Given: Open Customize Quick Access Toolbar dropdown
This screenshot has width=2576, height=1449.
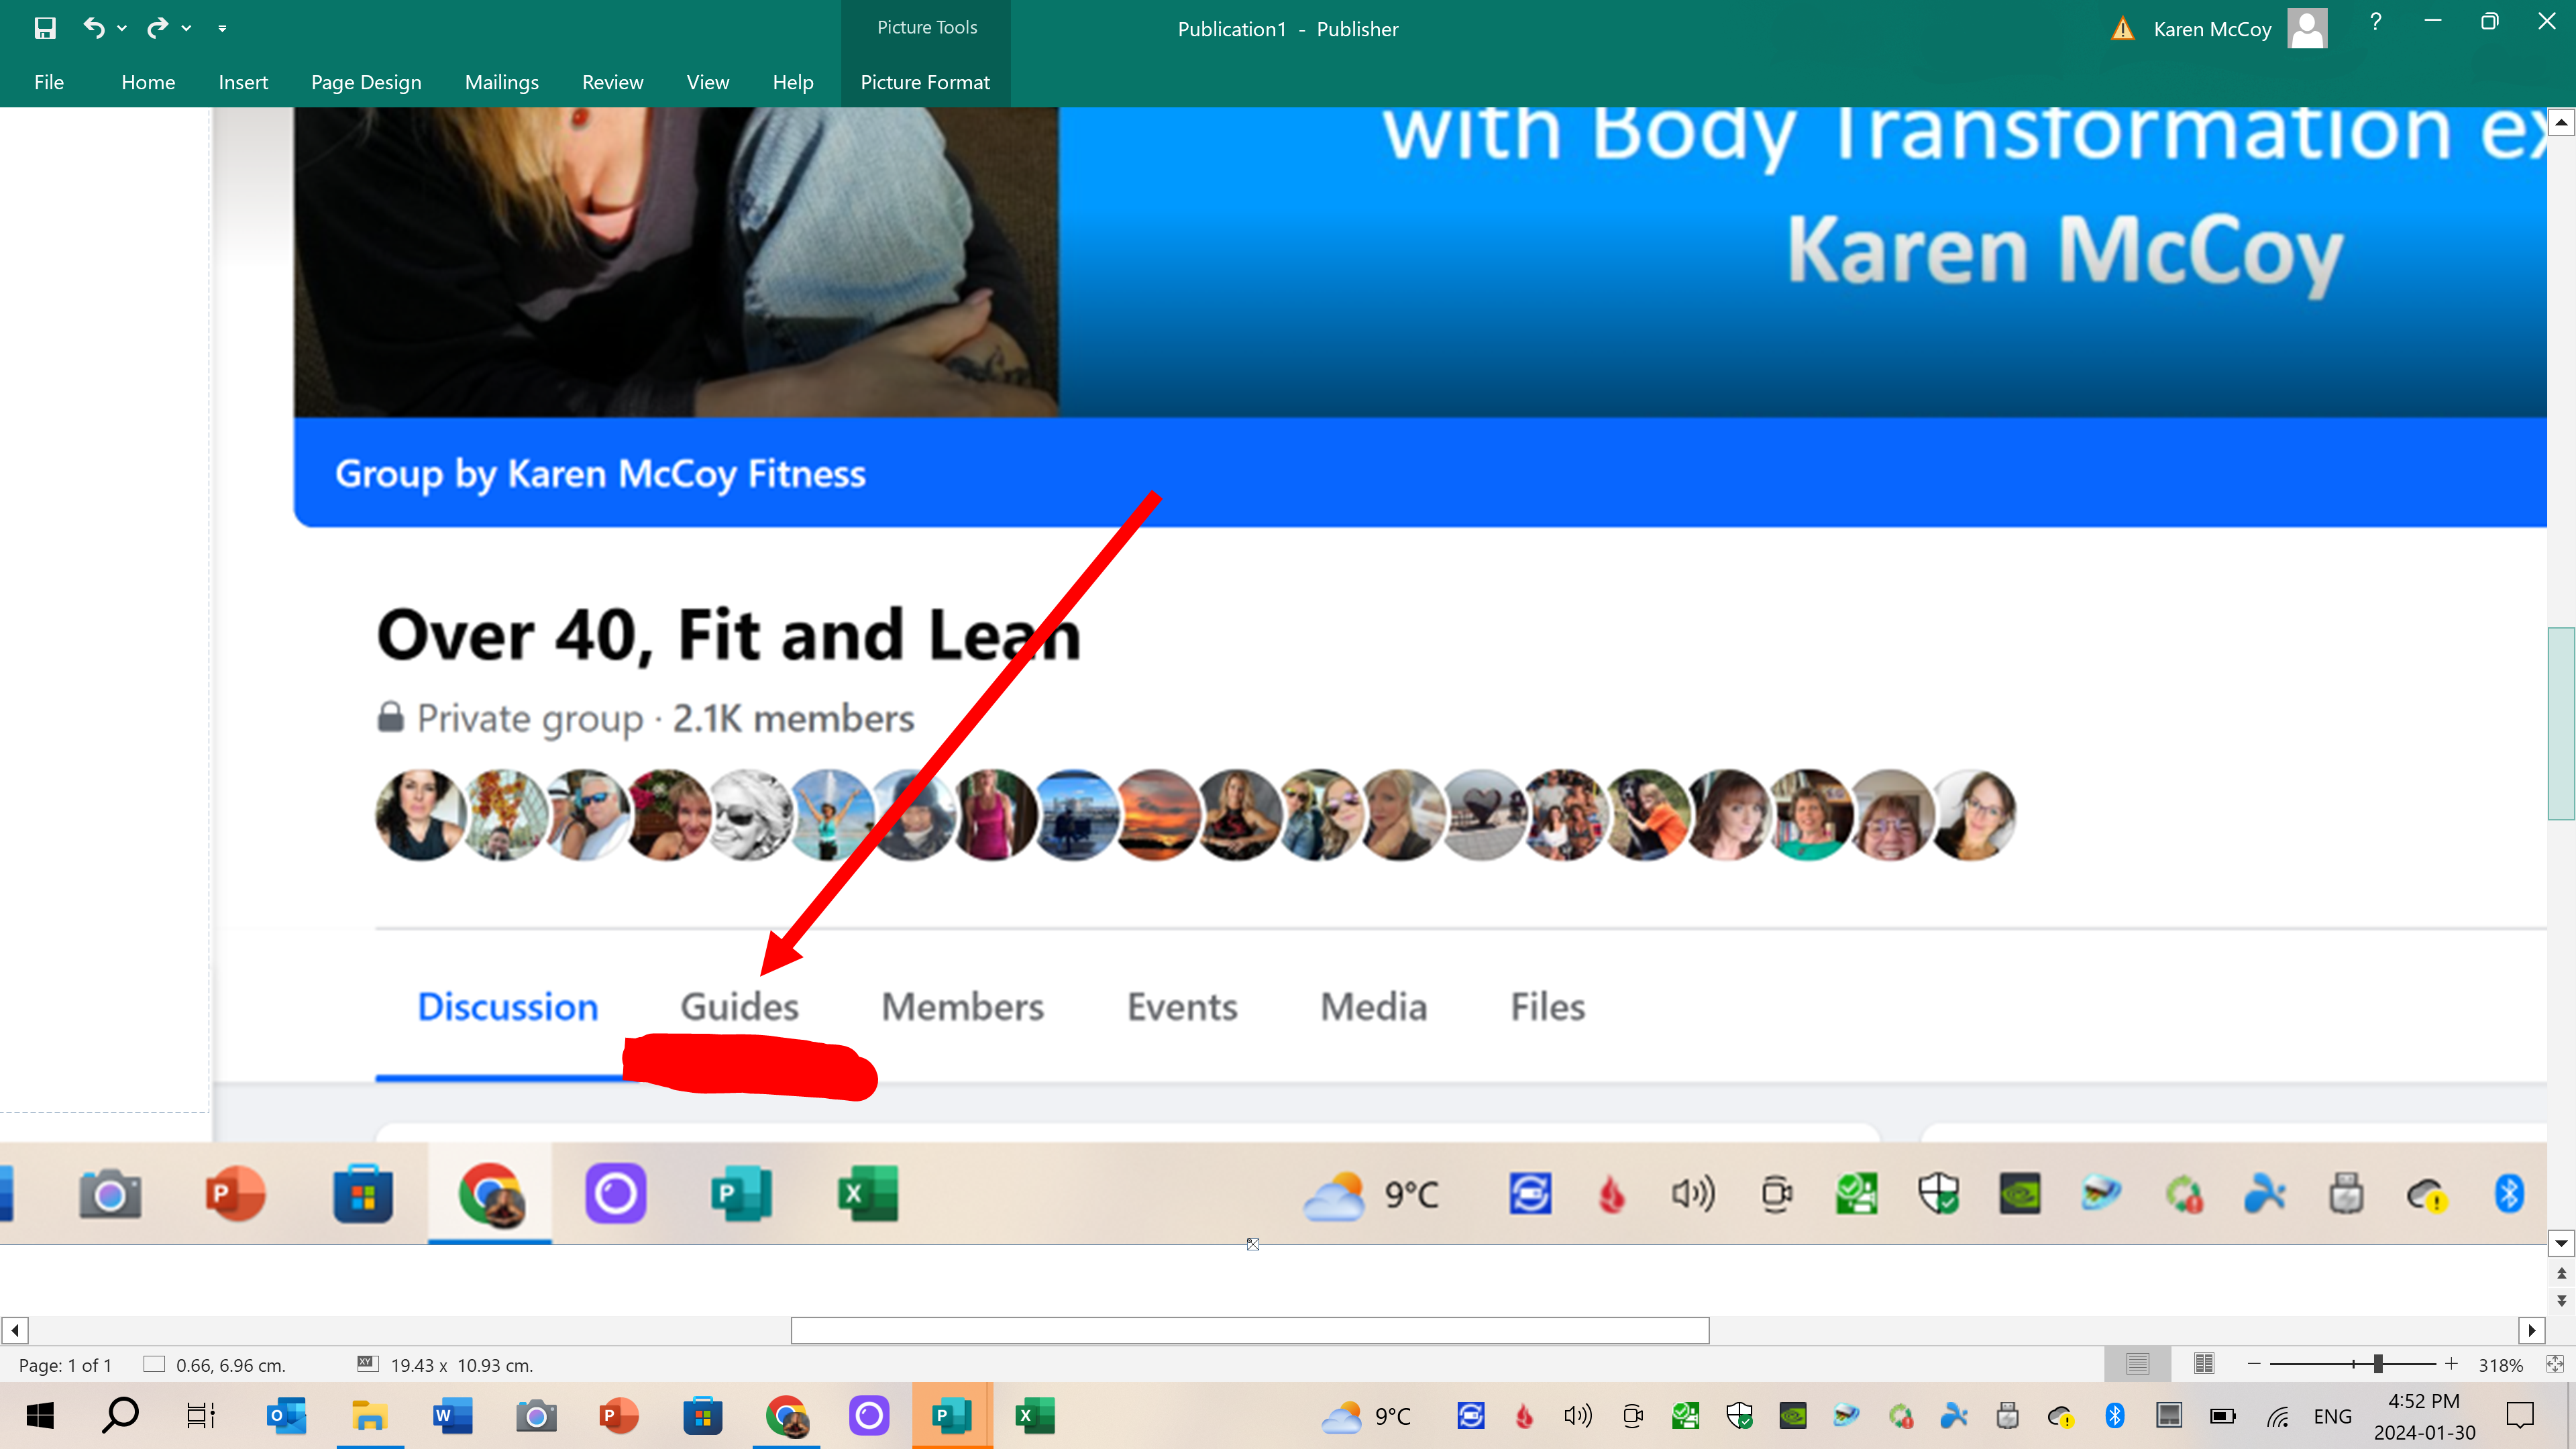Looking at the screenshot, I should coord(222,28).
